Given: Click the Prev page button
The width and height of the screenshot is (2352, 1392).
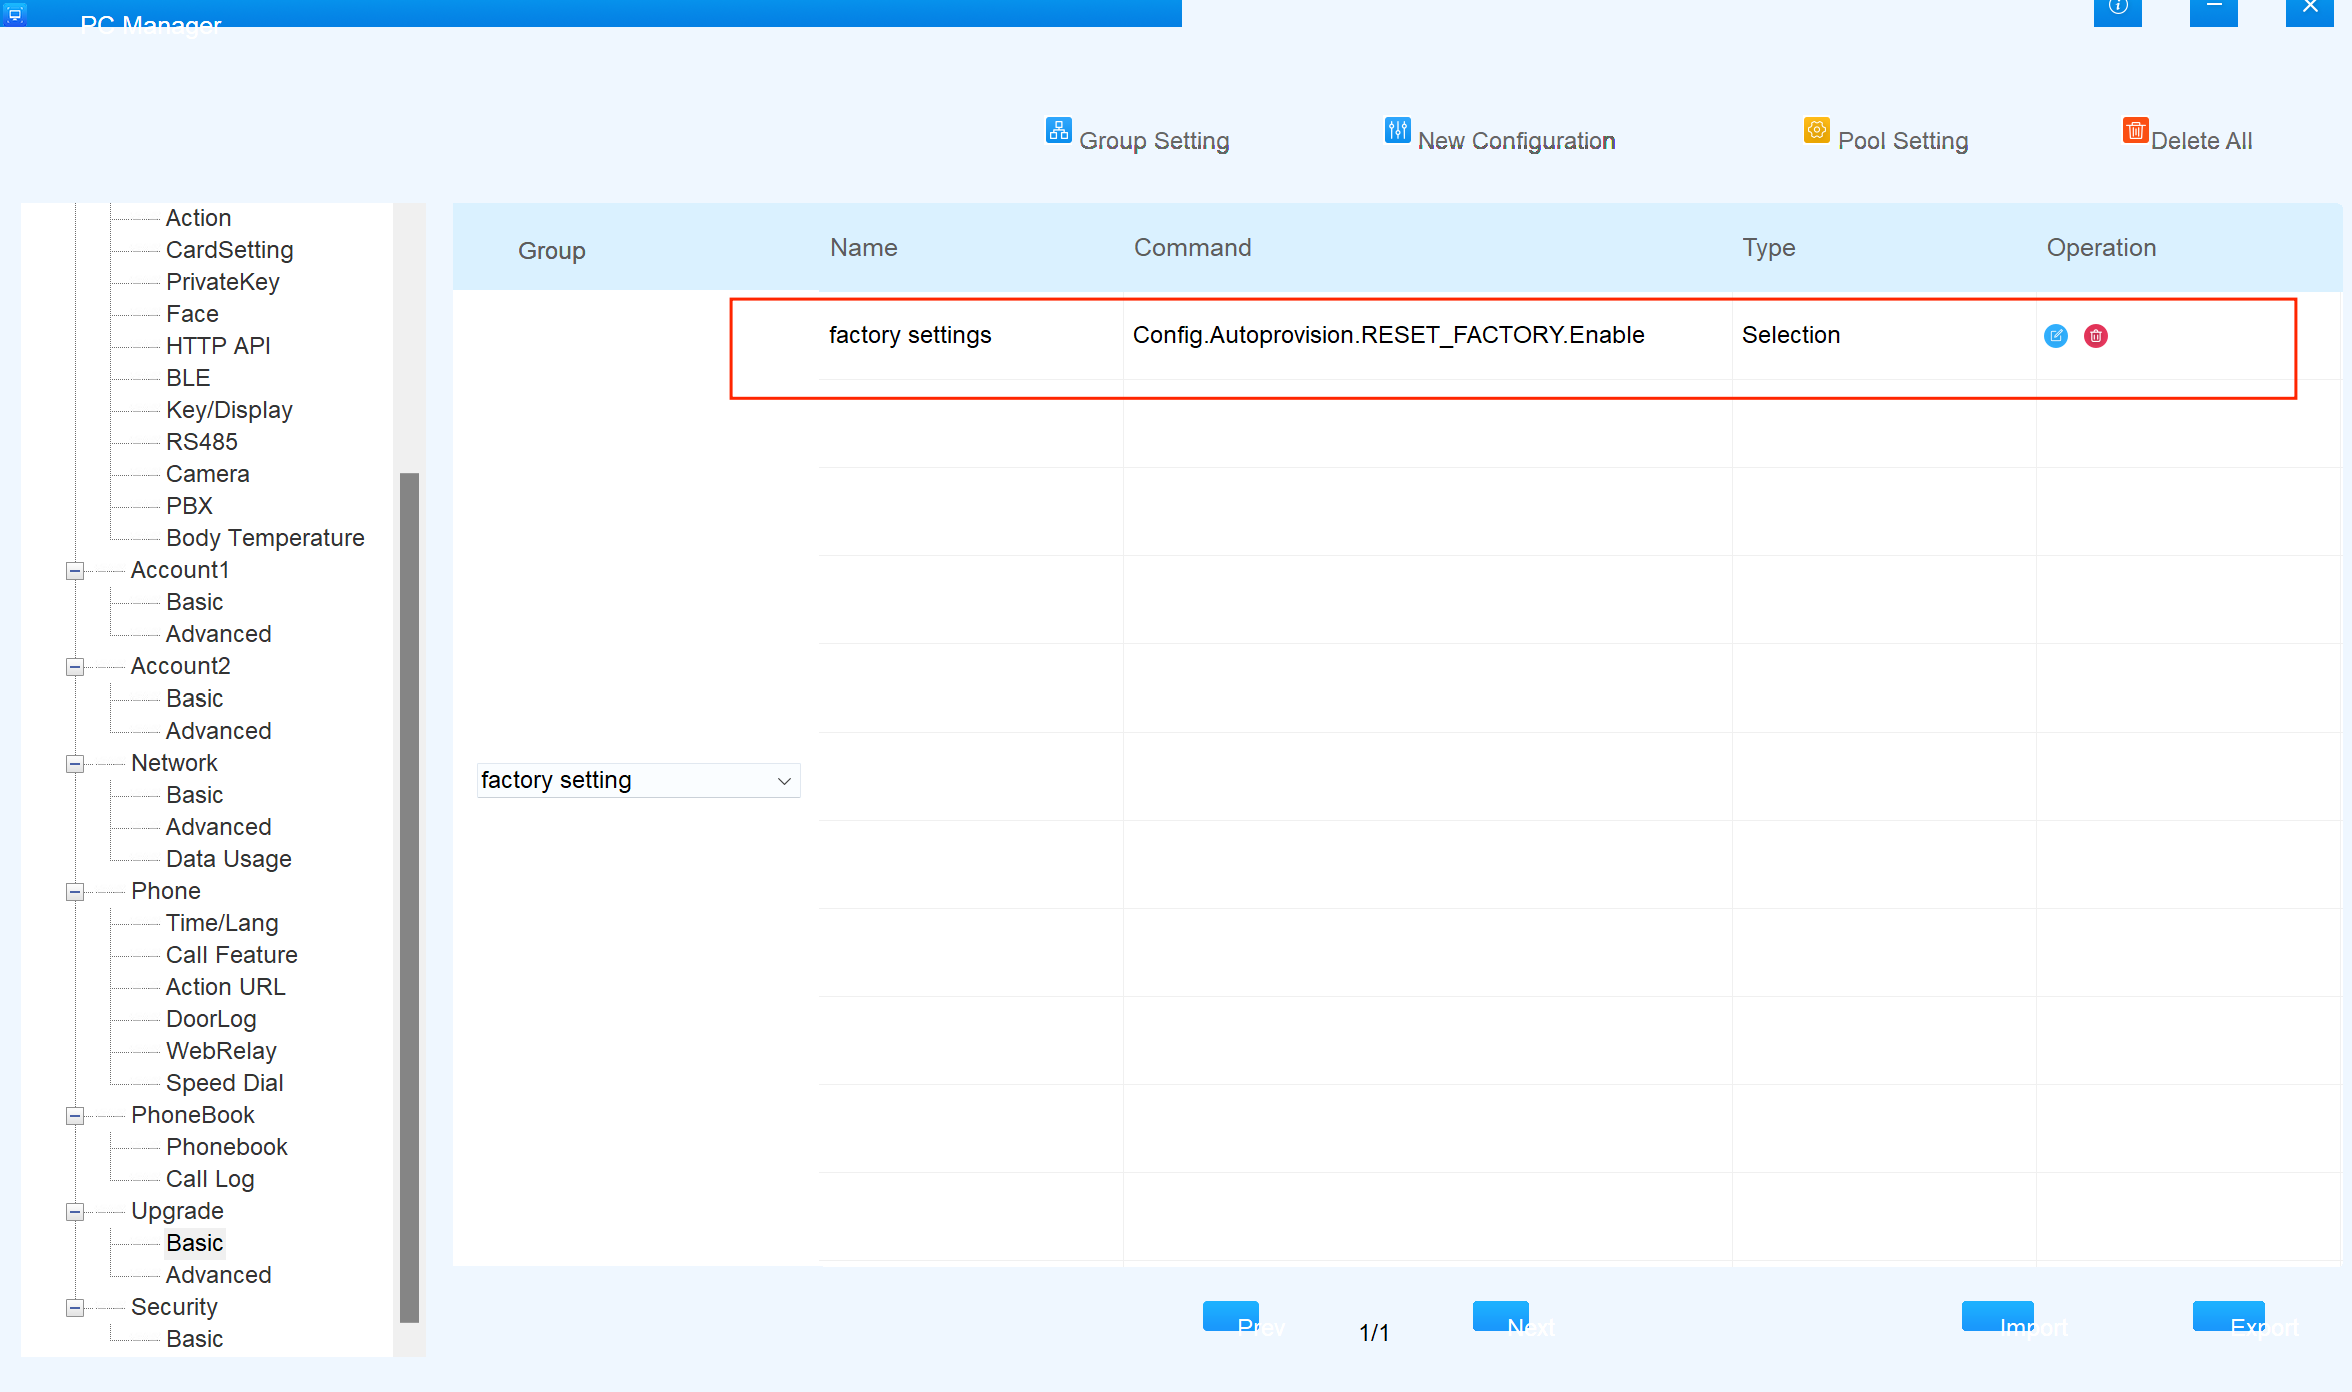Looking at the screenshot, I should point(1231,1317).
